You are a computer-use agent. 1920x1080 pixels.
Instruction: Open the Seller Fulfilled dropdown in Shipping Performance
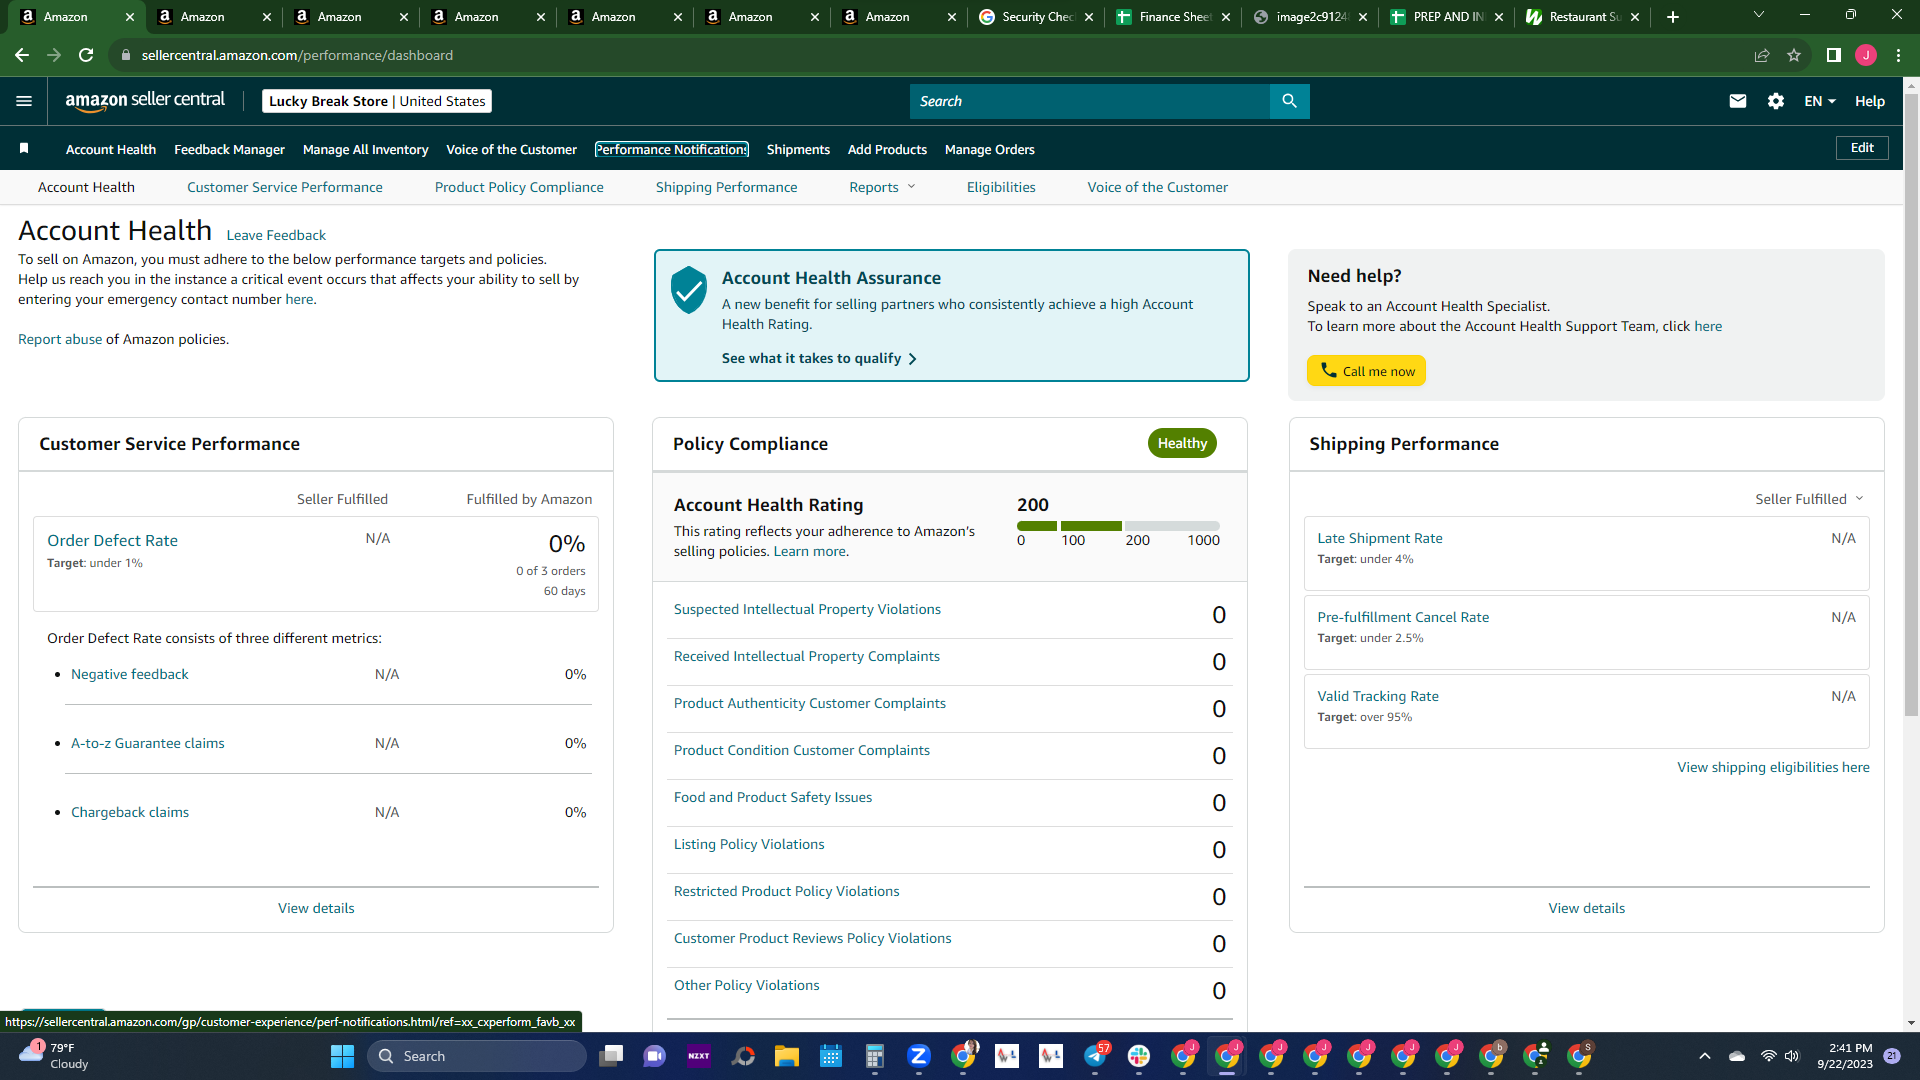tap(1809, 499)
